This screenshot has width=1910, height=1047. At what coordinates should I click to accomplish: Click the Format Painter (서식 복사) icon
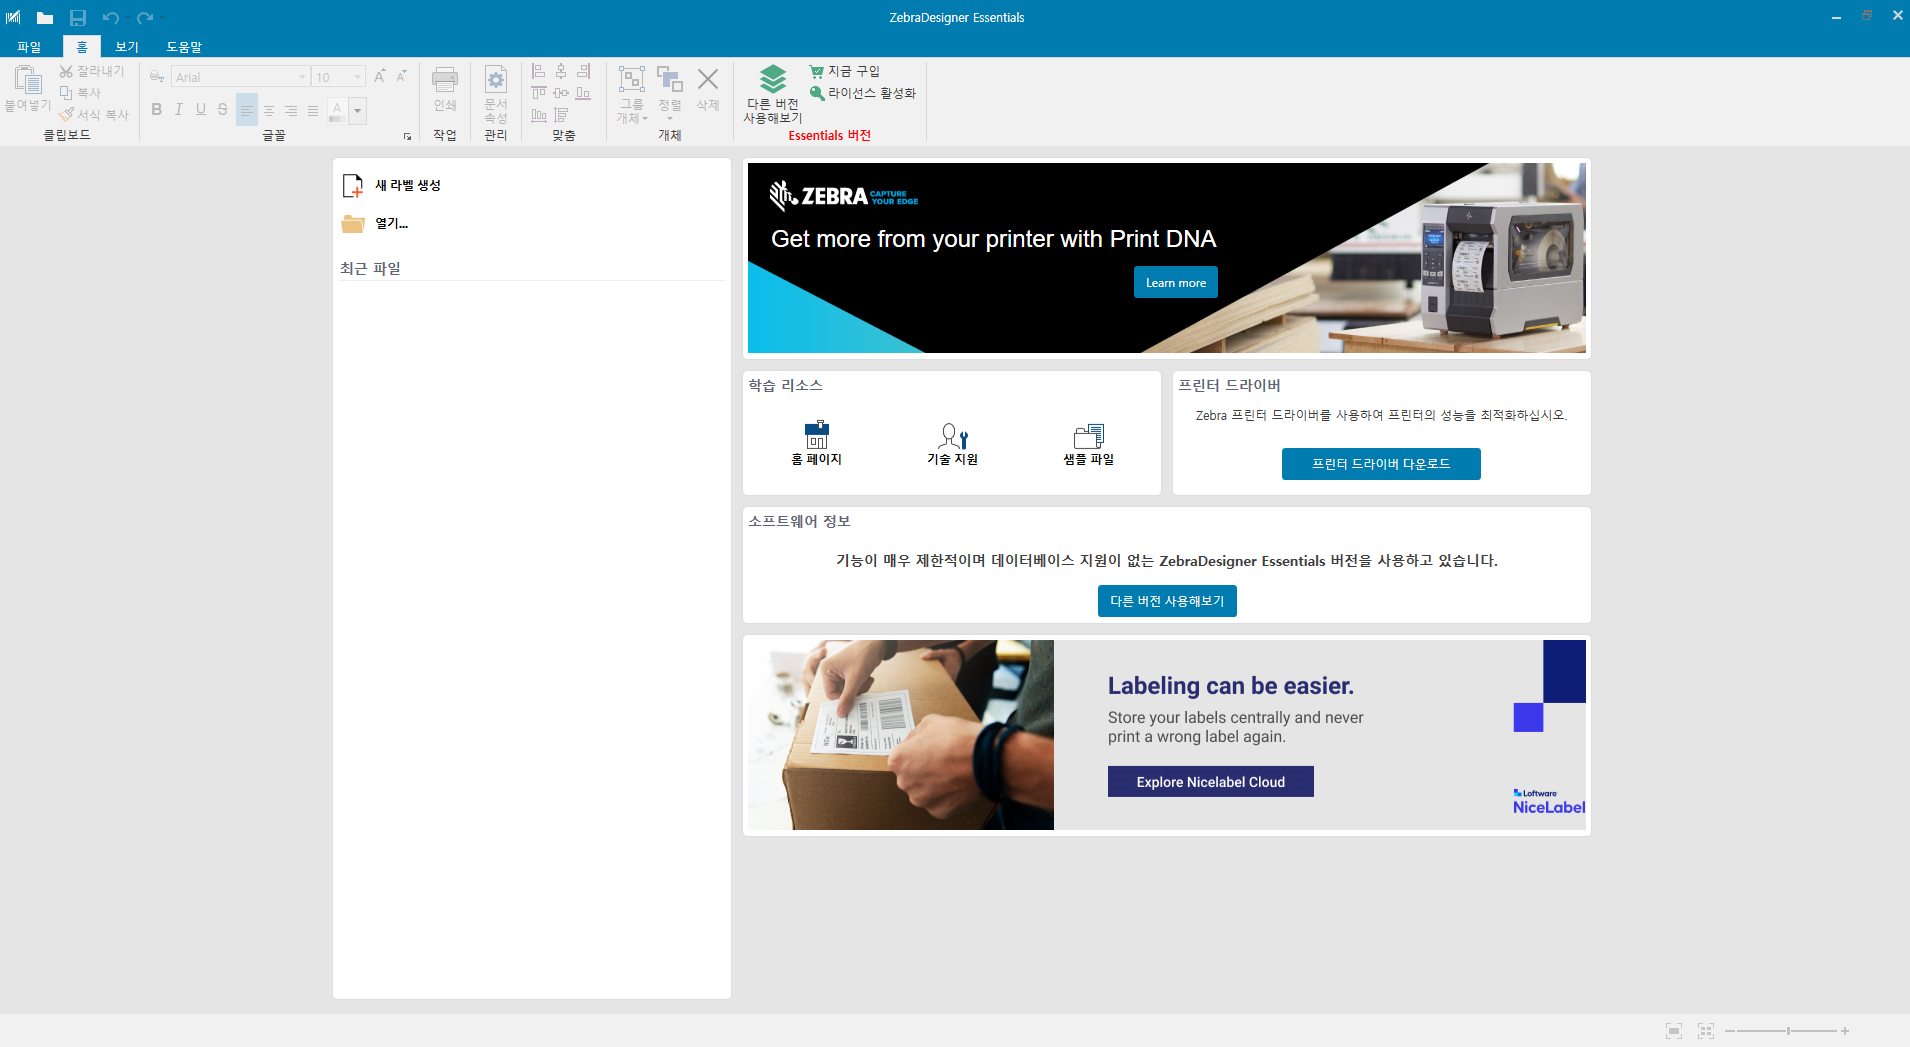[x=66, y=114]
